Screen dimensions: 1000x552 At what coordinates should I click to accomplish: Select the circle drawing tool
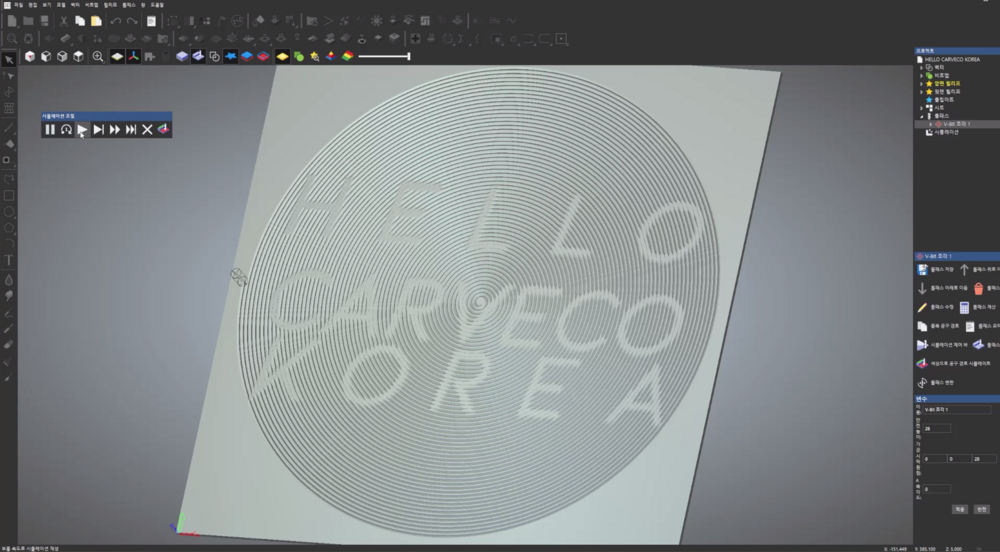(9, 212)
